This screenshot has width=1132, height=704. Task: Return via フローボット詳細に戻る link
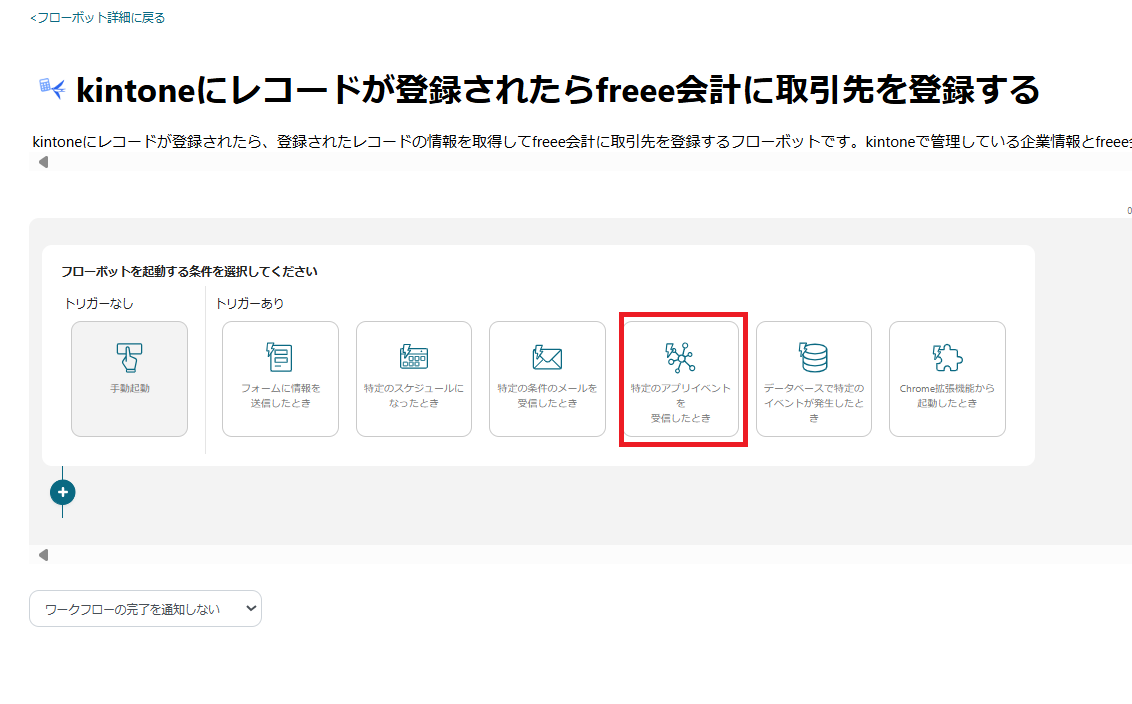tap(96, 16)
